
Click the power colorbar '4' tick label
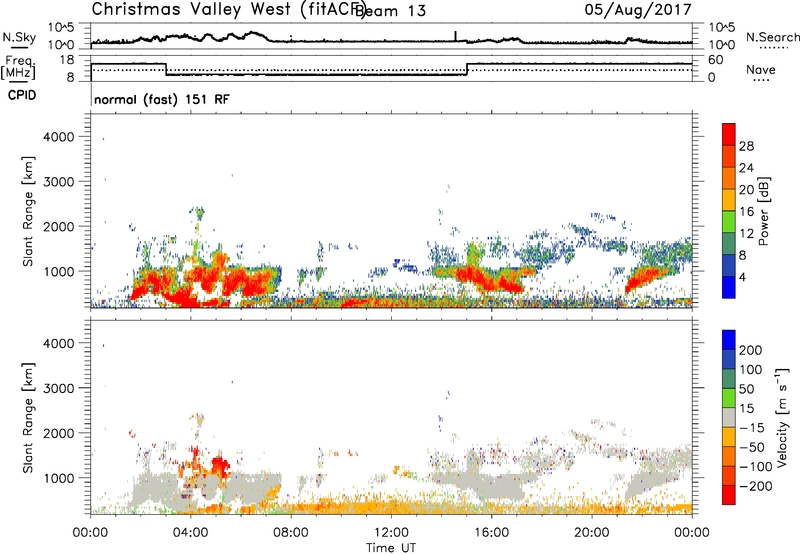click(x=742, y=278)
